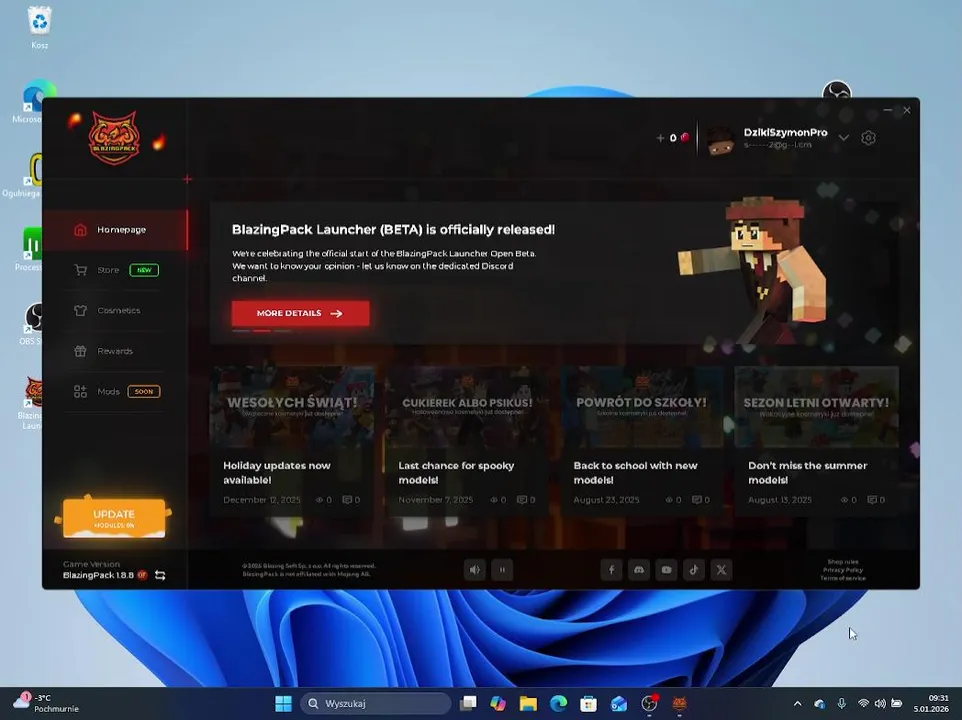
Task: Toggle the OptiFine OF badge
Action: 142,575
